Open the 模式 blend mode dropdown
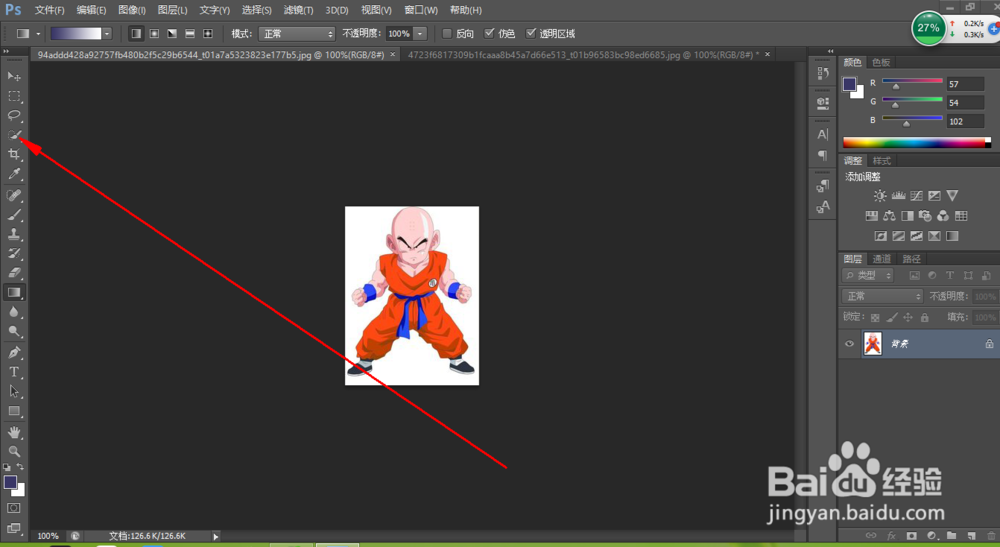The height and width of the screenshot is (547, 1000). (297, 34)
